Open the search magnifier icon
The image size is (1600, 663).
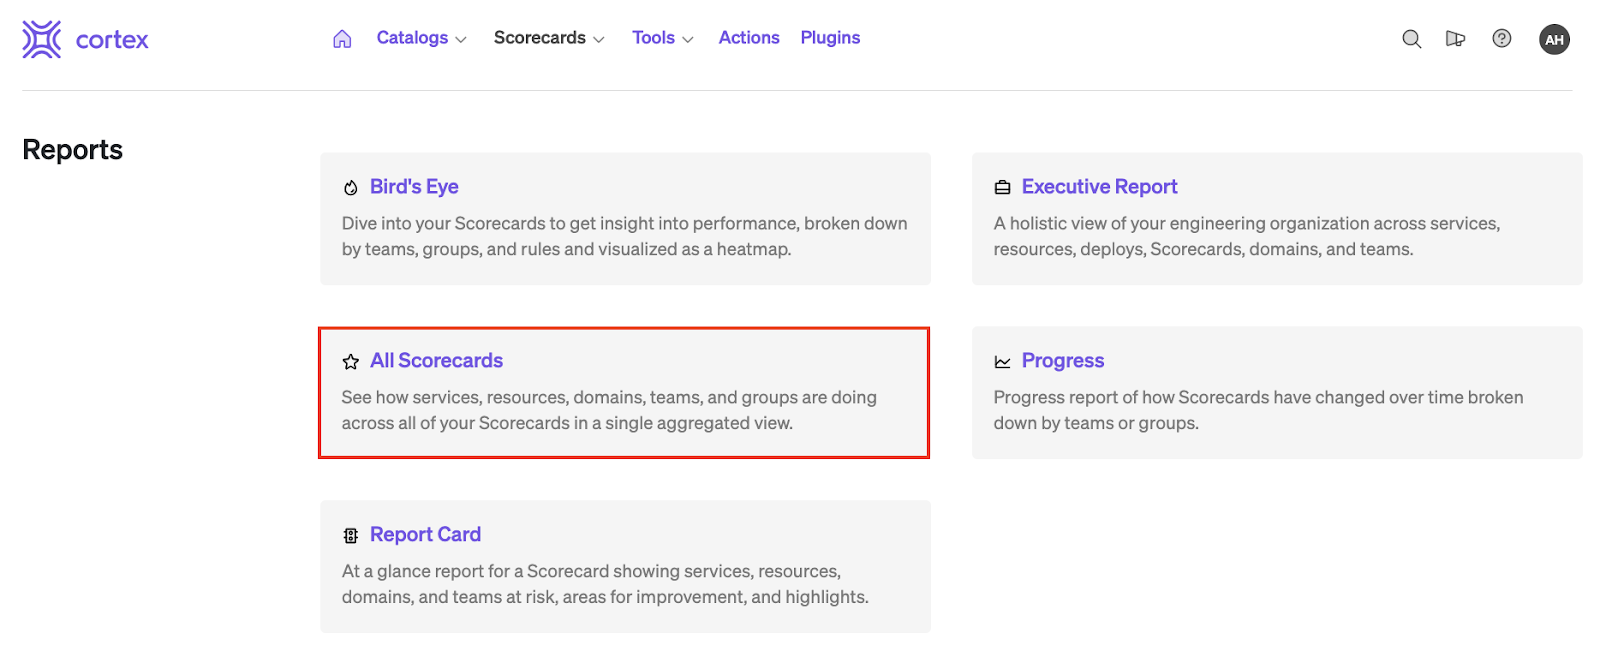1411,39
